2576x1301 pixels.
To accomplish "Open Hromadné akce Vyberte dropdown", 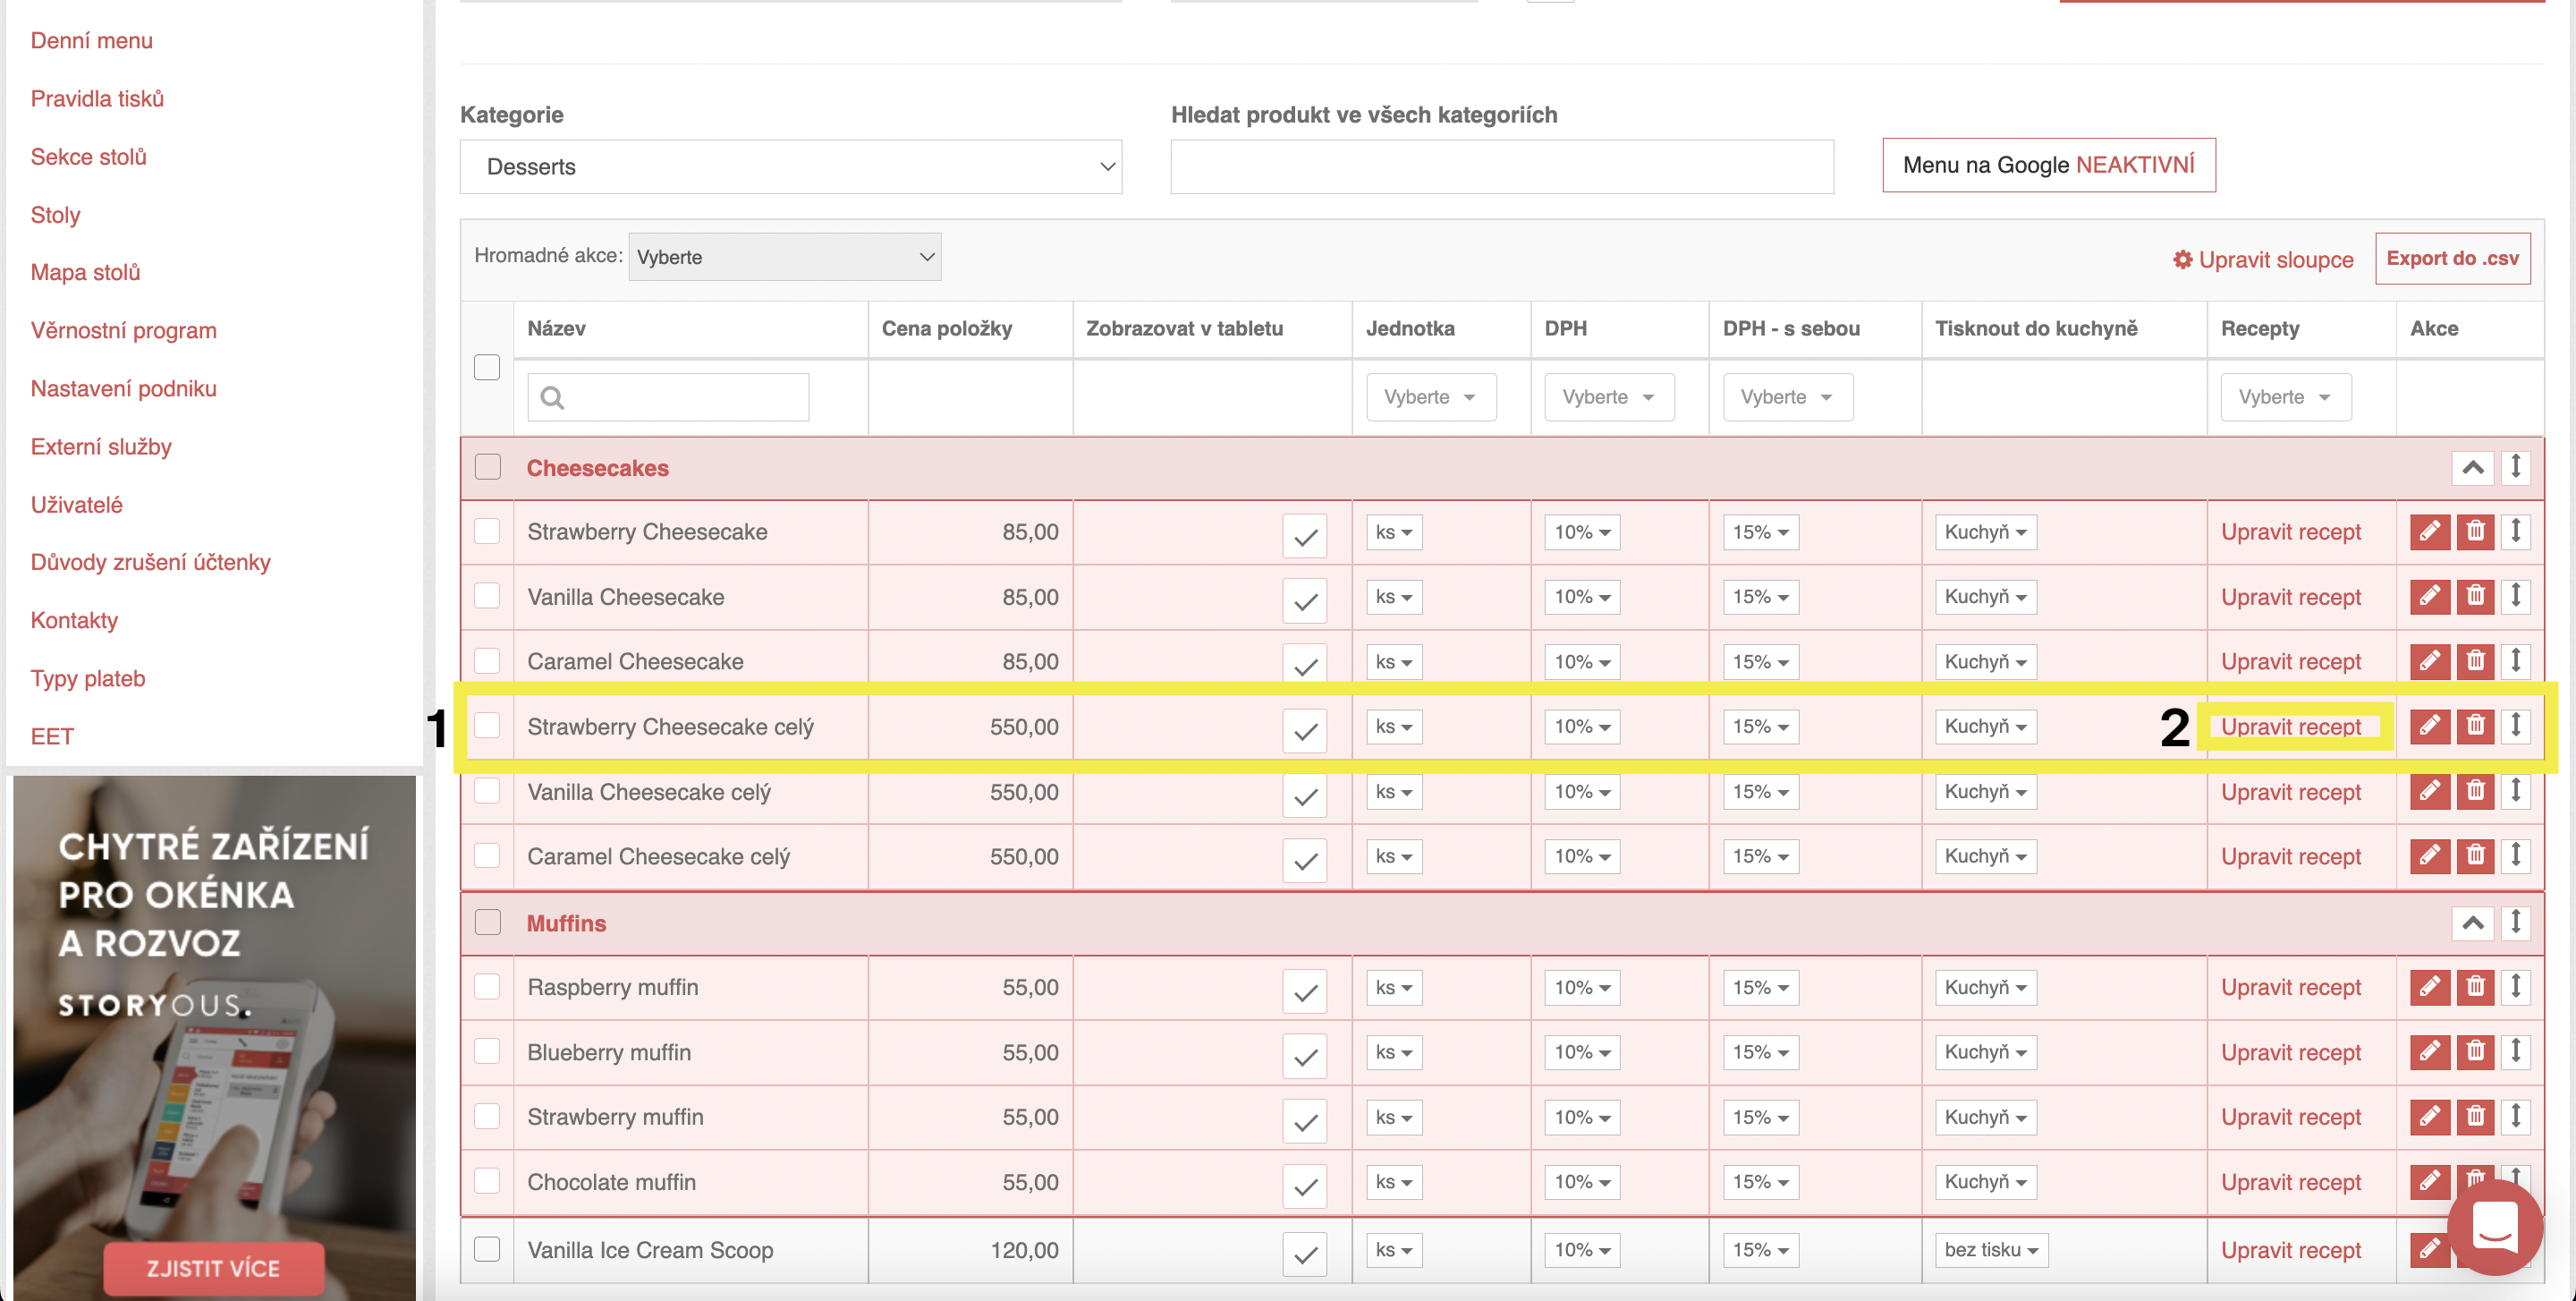I will click(x=785, y=257).
